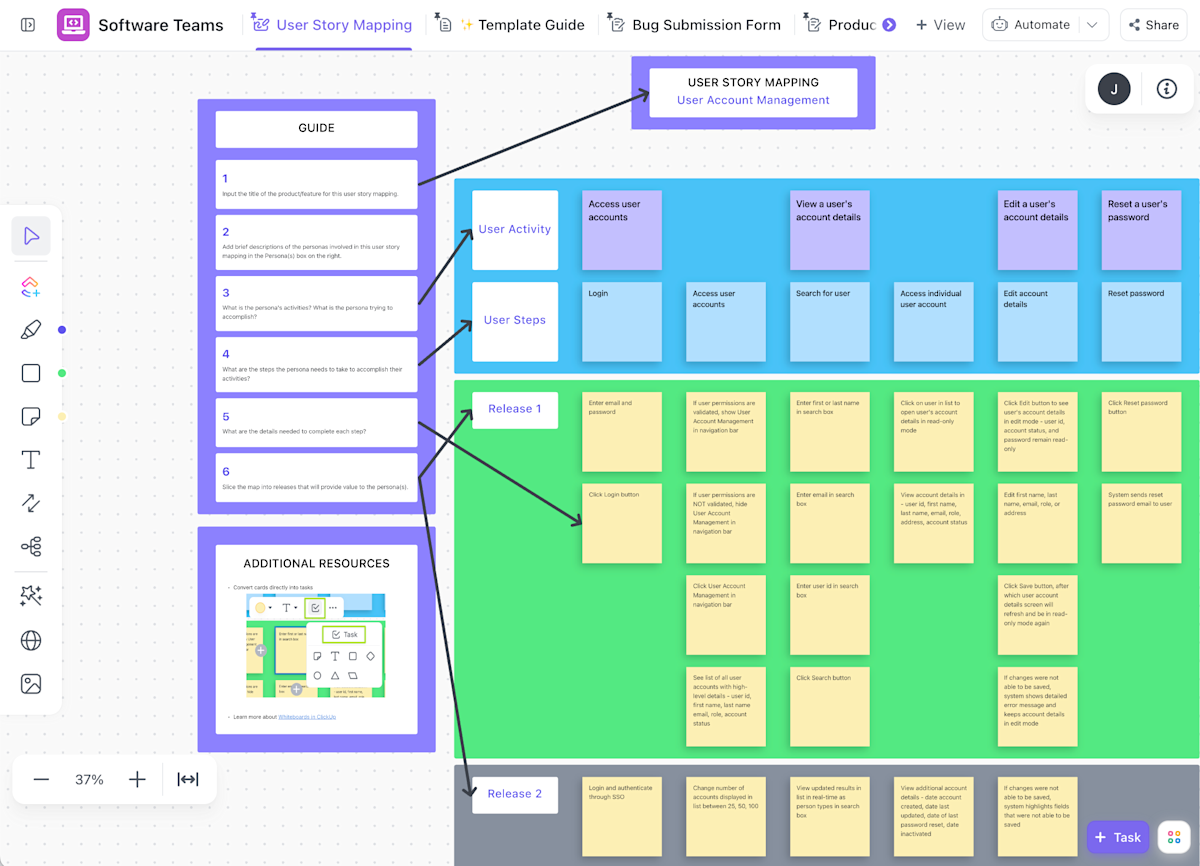Select the Marker drawing tool
1200x866 pixels.
[x=31, y=330]
